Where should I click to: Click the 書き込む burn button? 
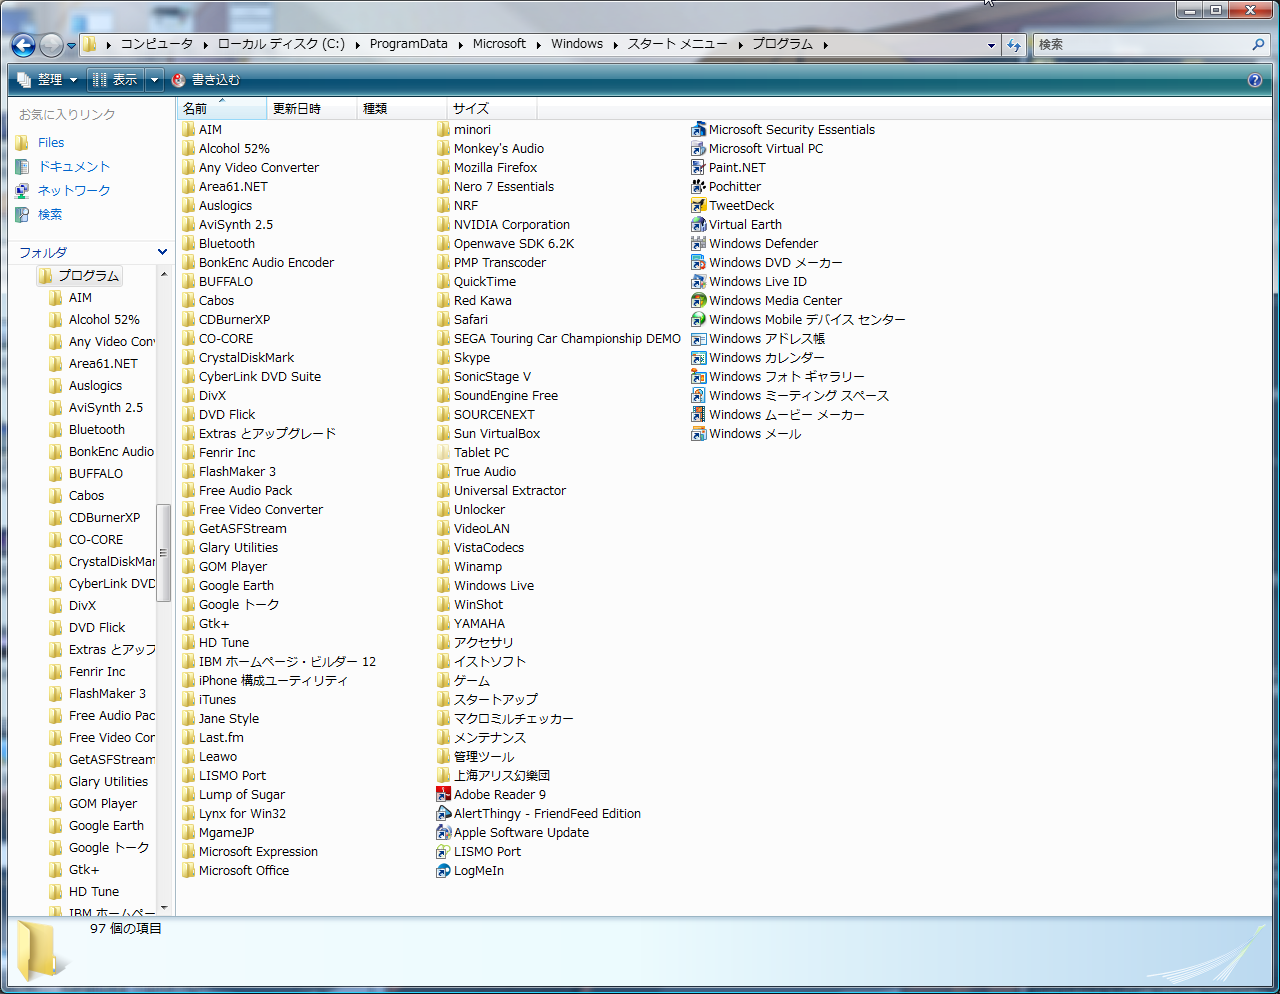point(206,80)
